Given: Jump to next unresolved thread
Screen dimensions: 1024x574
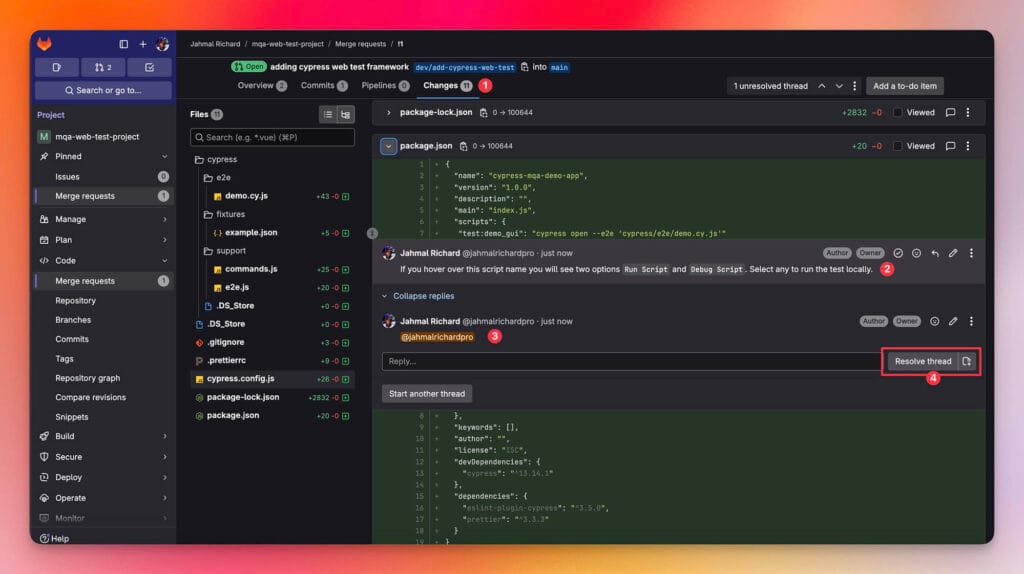Looking at the screenshot, I should tap(839, 86).
